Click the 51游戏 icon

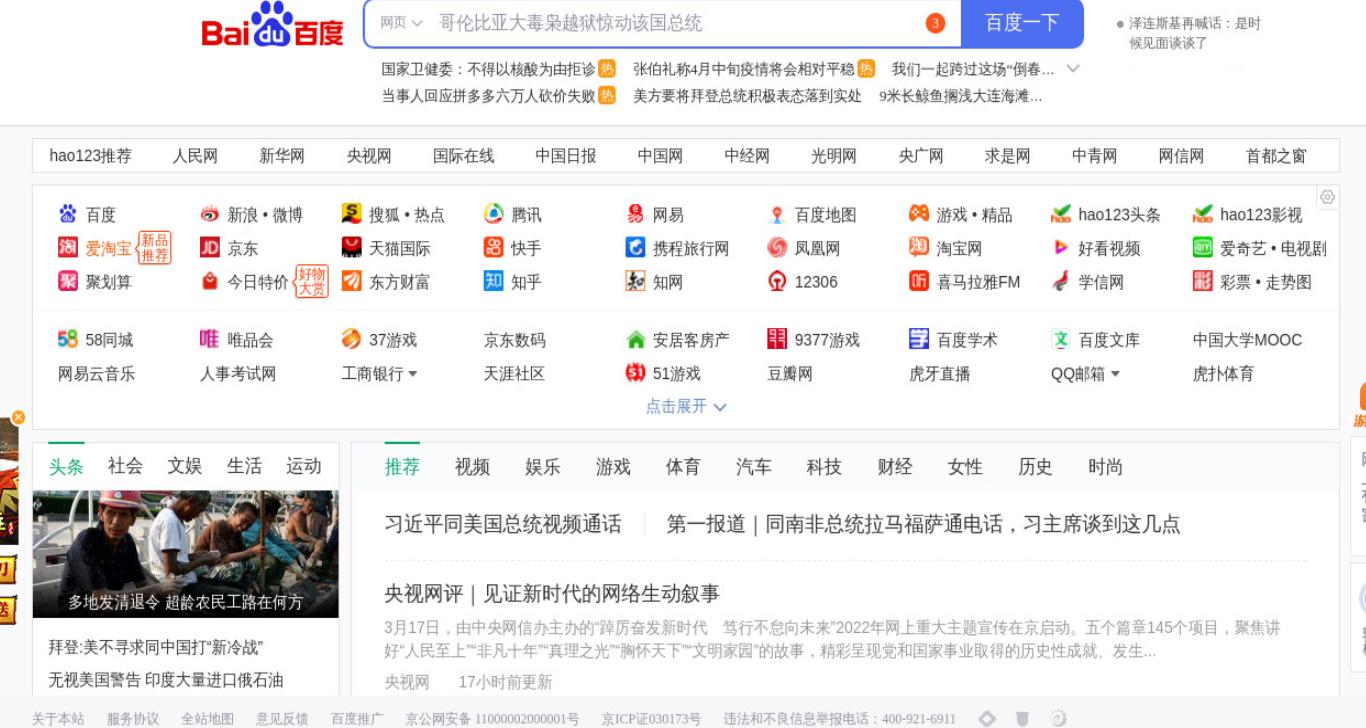click(x=635, y=373)
